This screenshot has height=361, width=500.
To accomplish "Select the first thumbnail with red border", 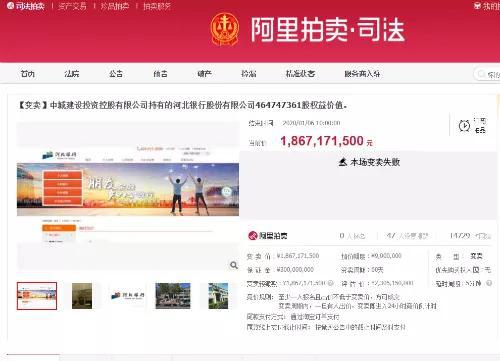I will pos(37,296).
